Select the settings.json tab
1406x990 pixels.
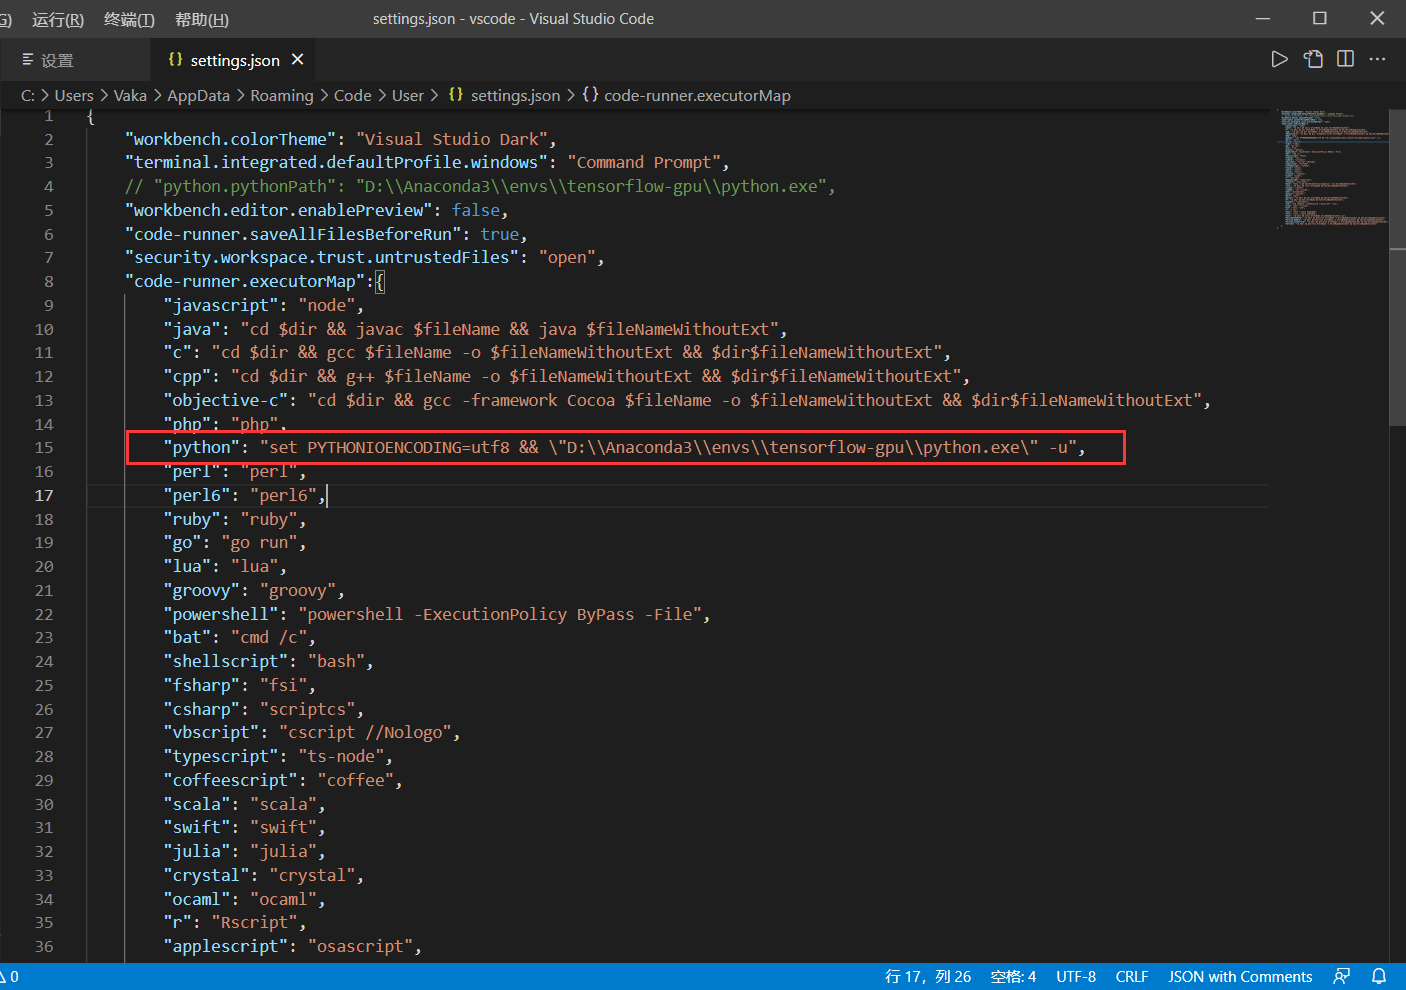pyautogui.click(x=235, y=60)
